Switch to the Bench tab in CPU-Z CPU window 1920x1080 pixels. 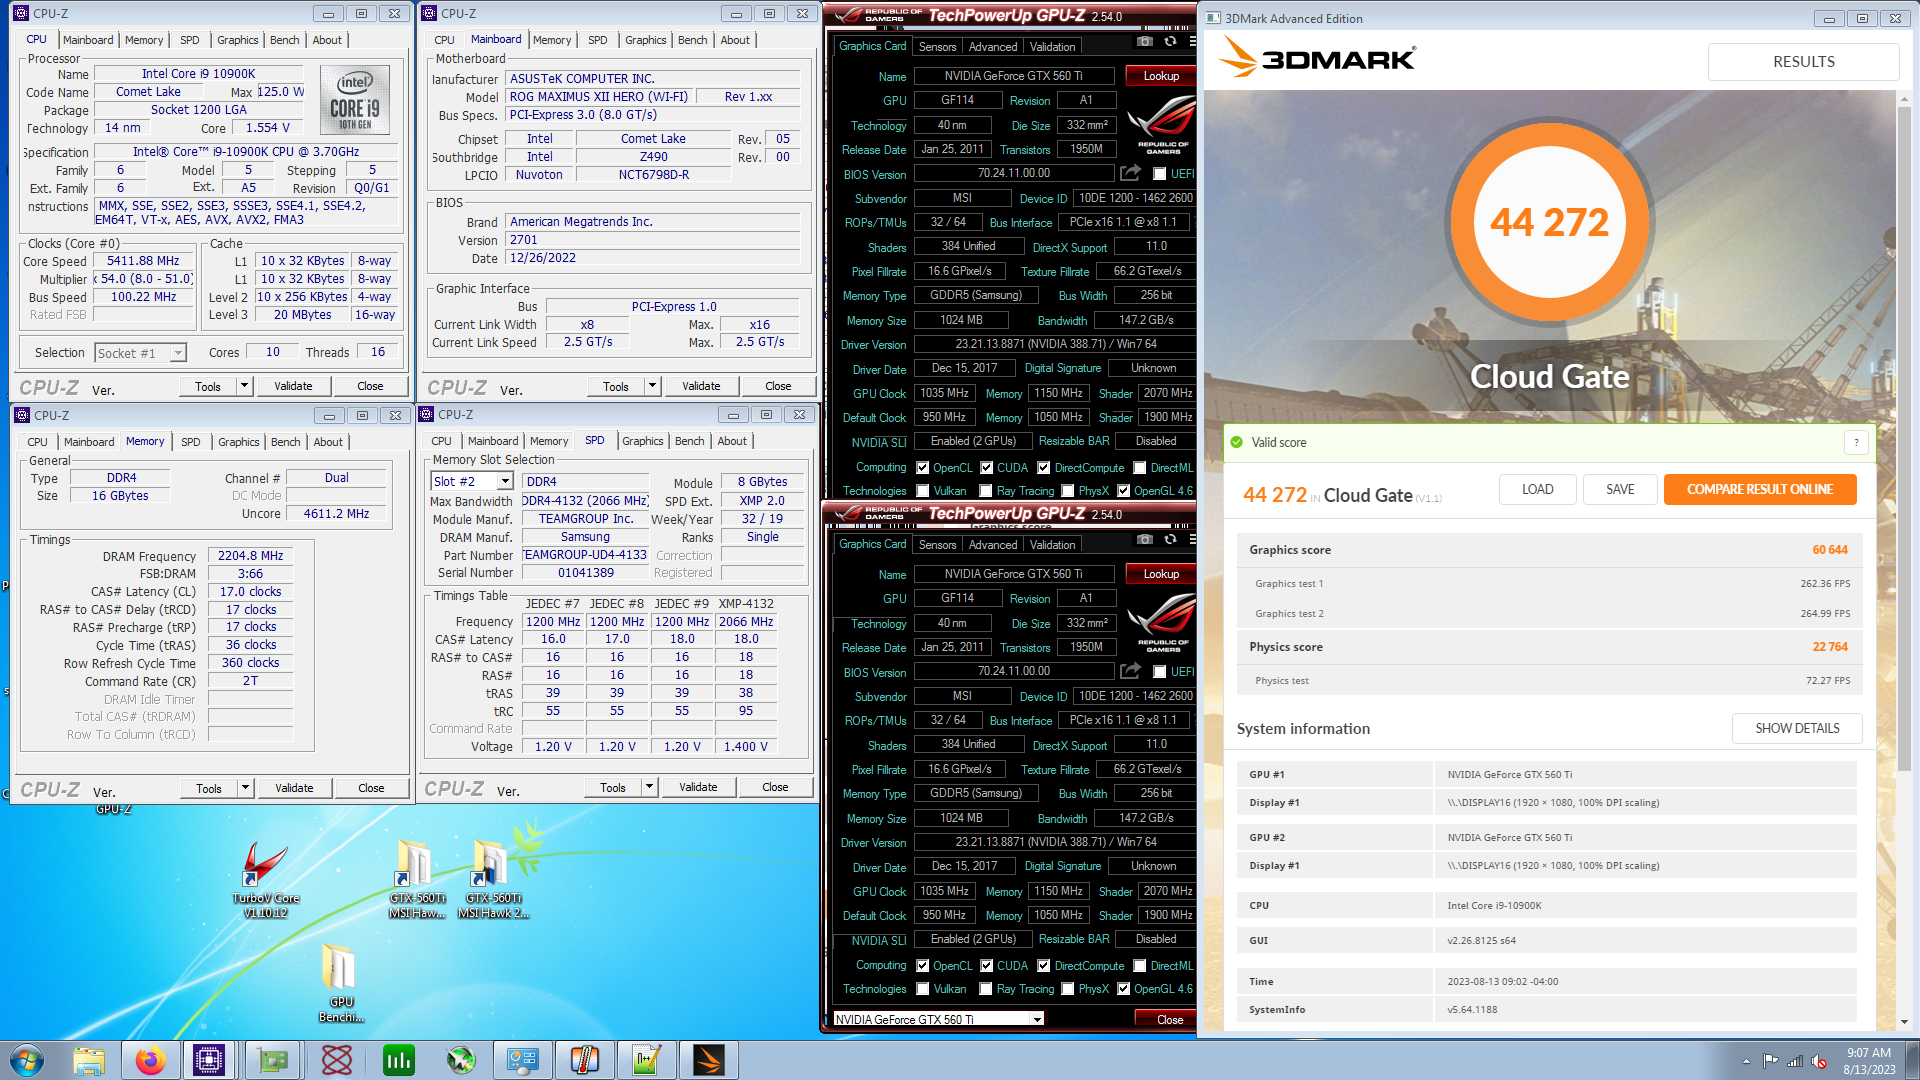click(284, 40)
